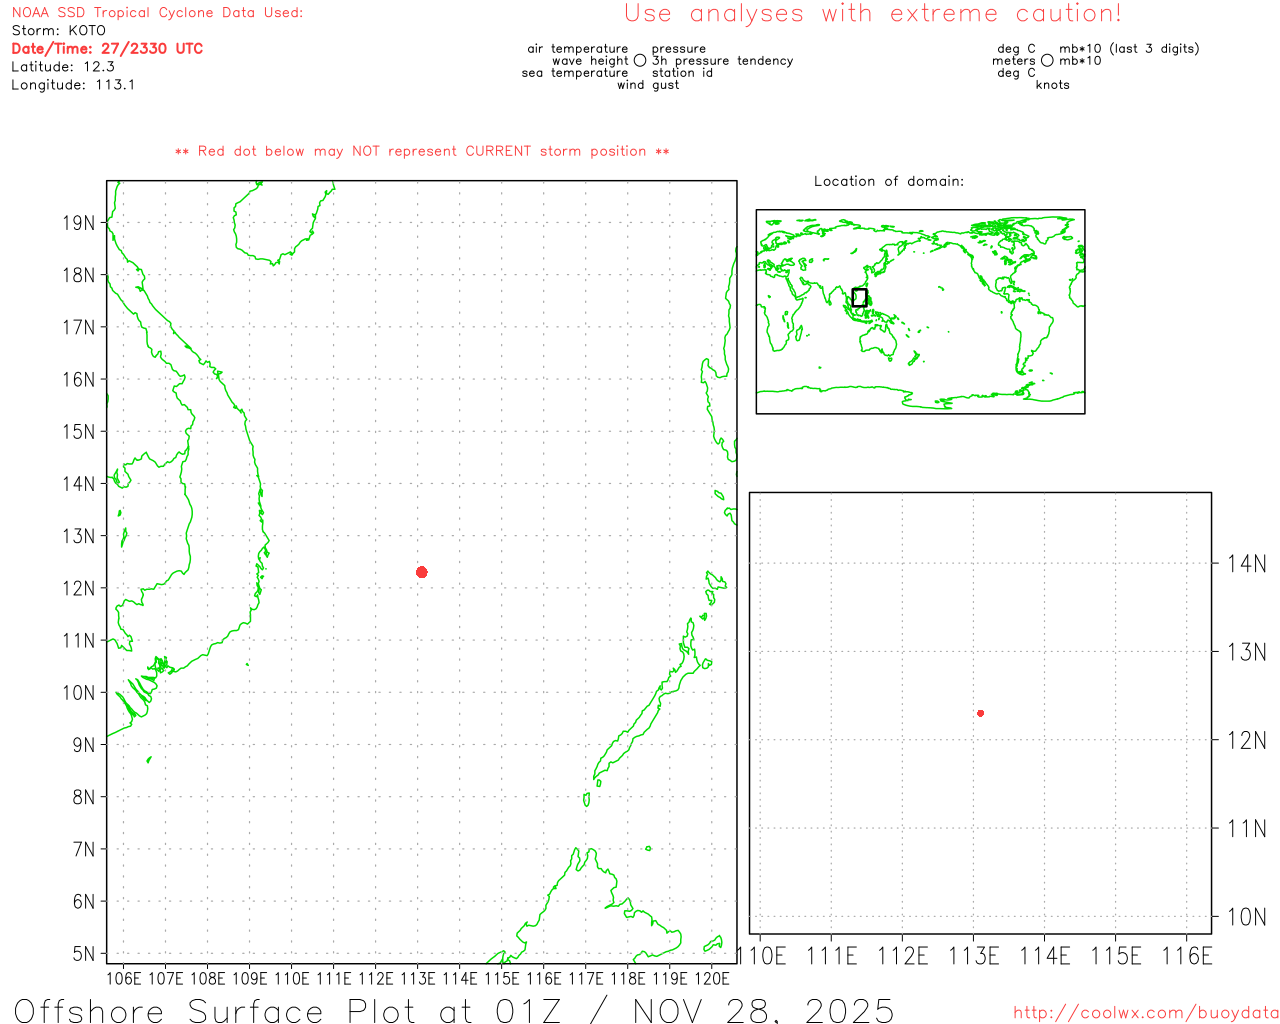Click the 19N label on main map axis

pyautogui.click(x=79, y=223)
